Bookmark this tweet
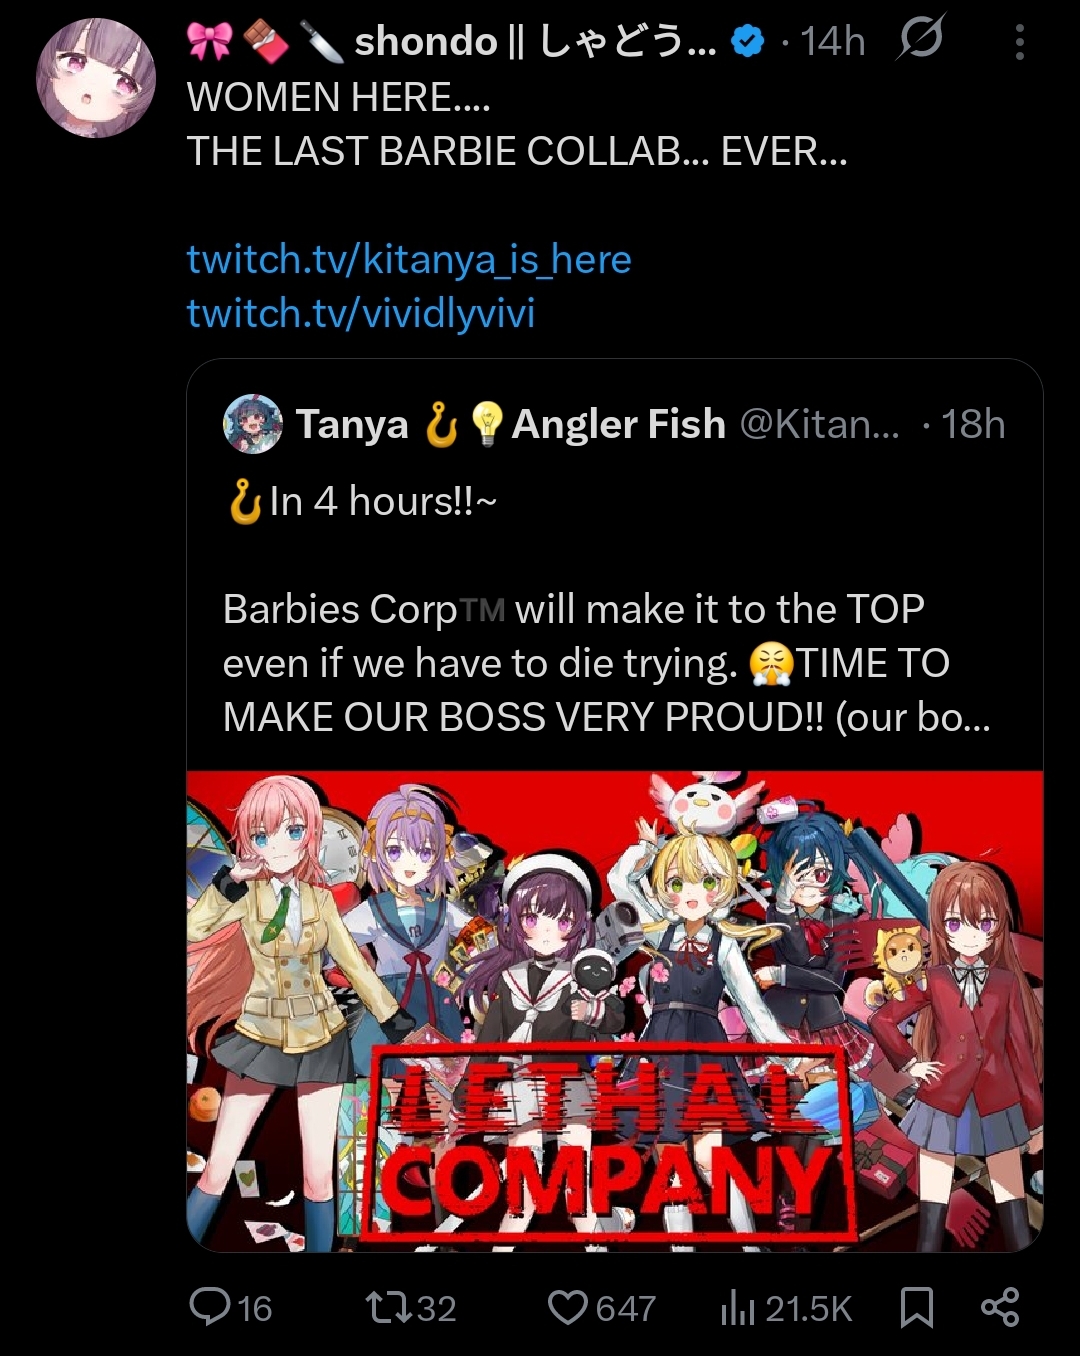The height and width of the screenshot is (1356, 1080). click(917, 1308)
